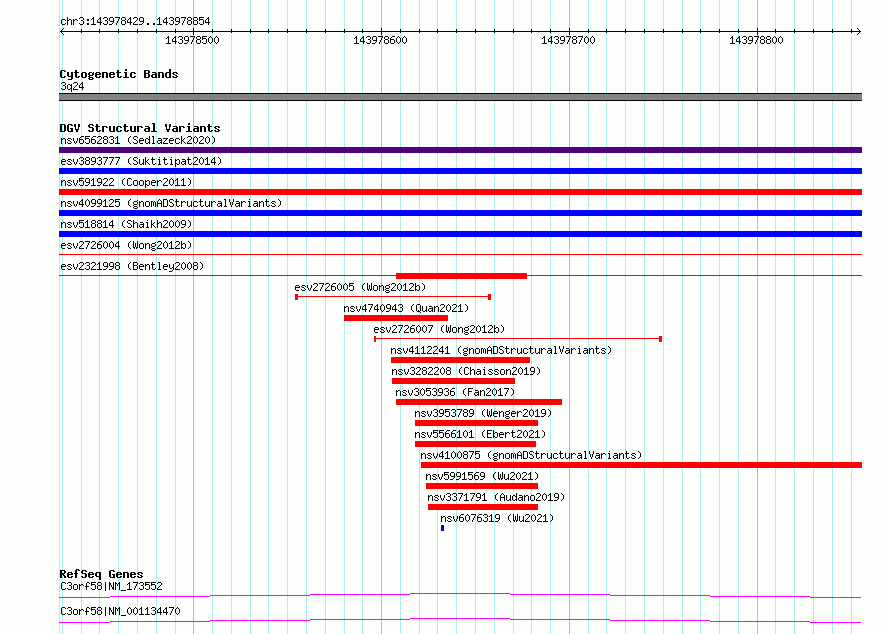Viewport: 890px width, 634px height.
Task: Click the nsv6562831 (Sedlazeck2020) variant label
Action: tap(138, 140)
